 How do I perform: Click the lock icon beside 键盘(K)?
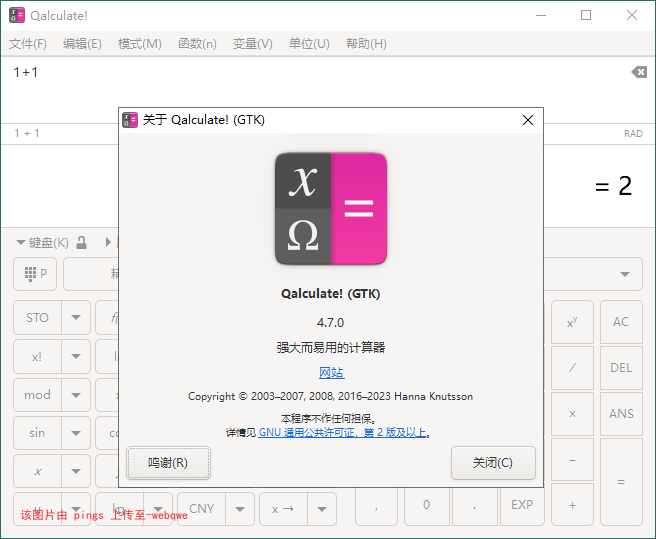point(82,242)
